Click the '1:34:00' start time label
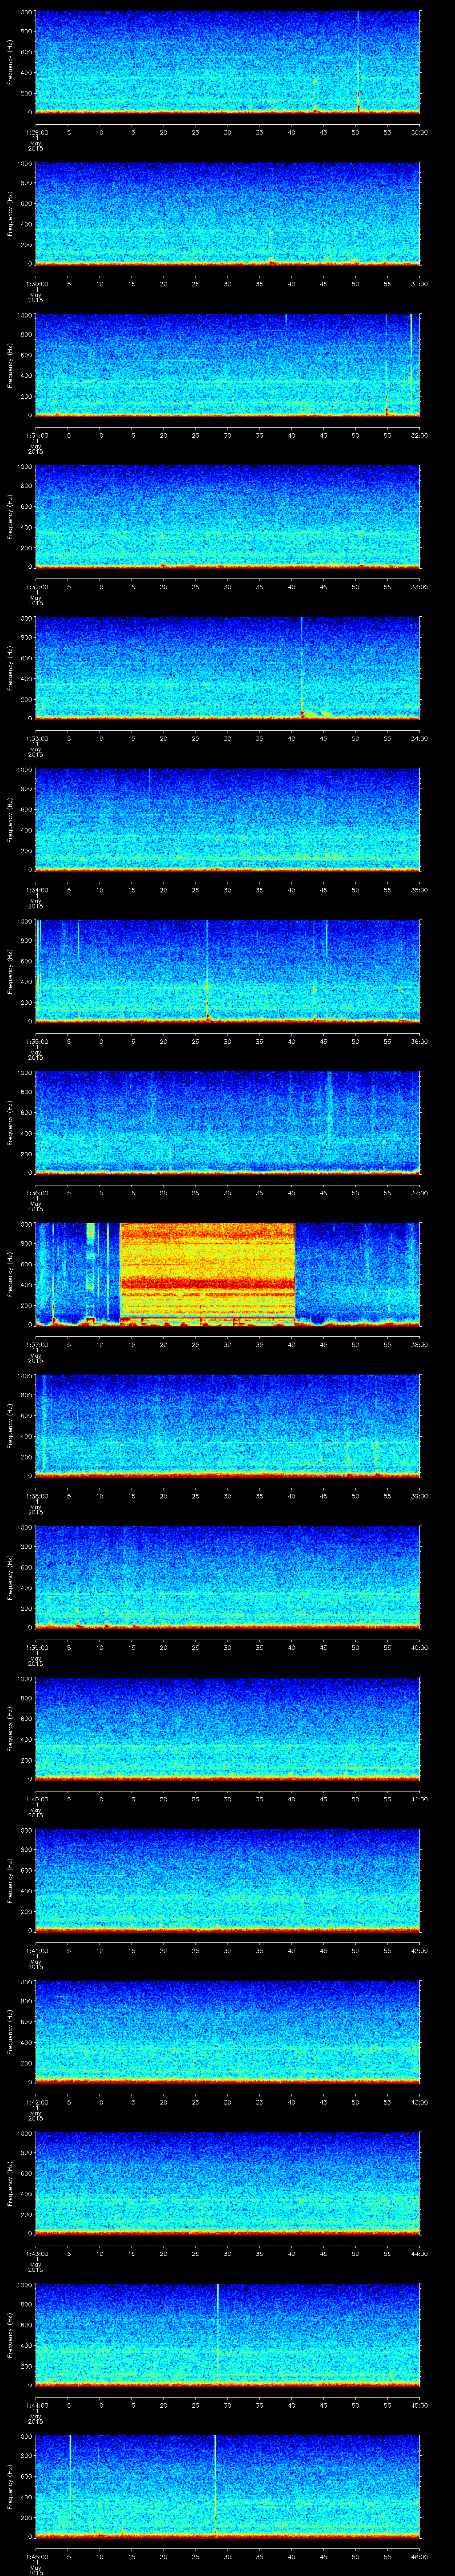Viewport: 455px width, 2576px height. coord(36,890)
